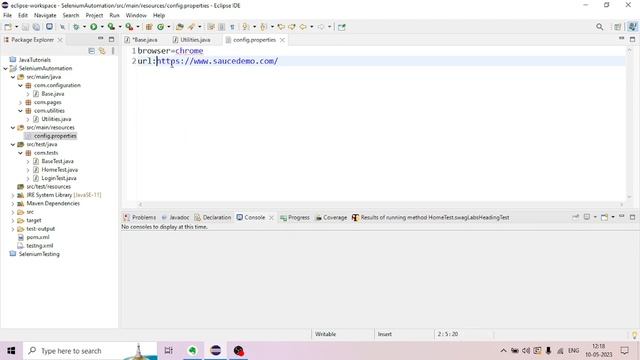Switch to the Coverage tab
The image size is (640, 360).
click(331, 218)
